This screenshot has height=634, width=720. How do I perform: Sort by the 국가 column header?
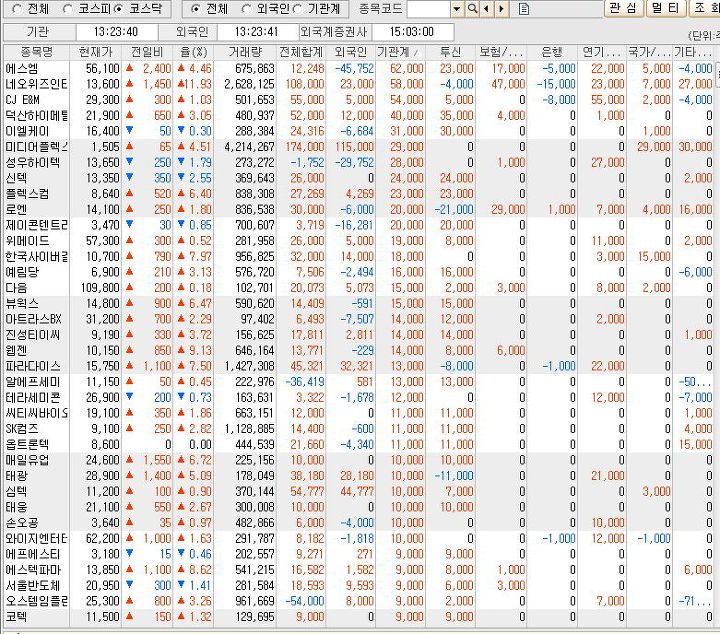pos(649,52)
